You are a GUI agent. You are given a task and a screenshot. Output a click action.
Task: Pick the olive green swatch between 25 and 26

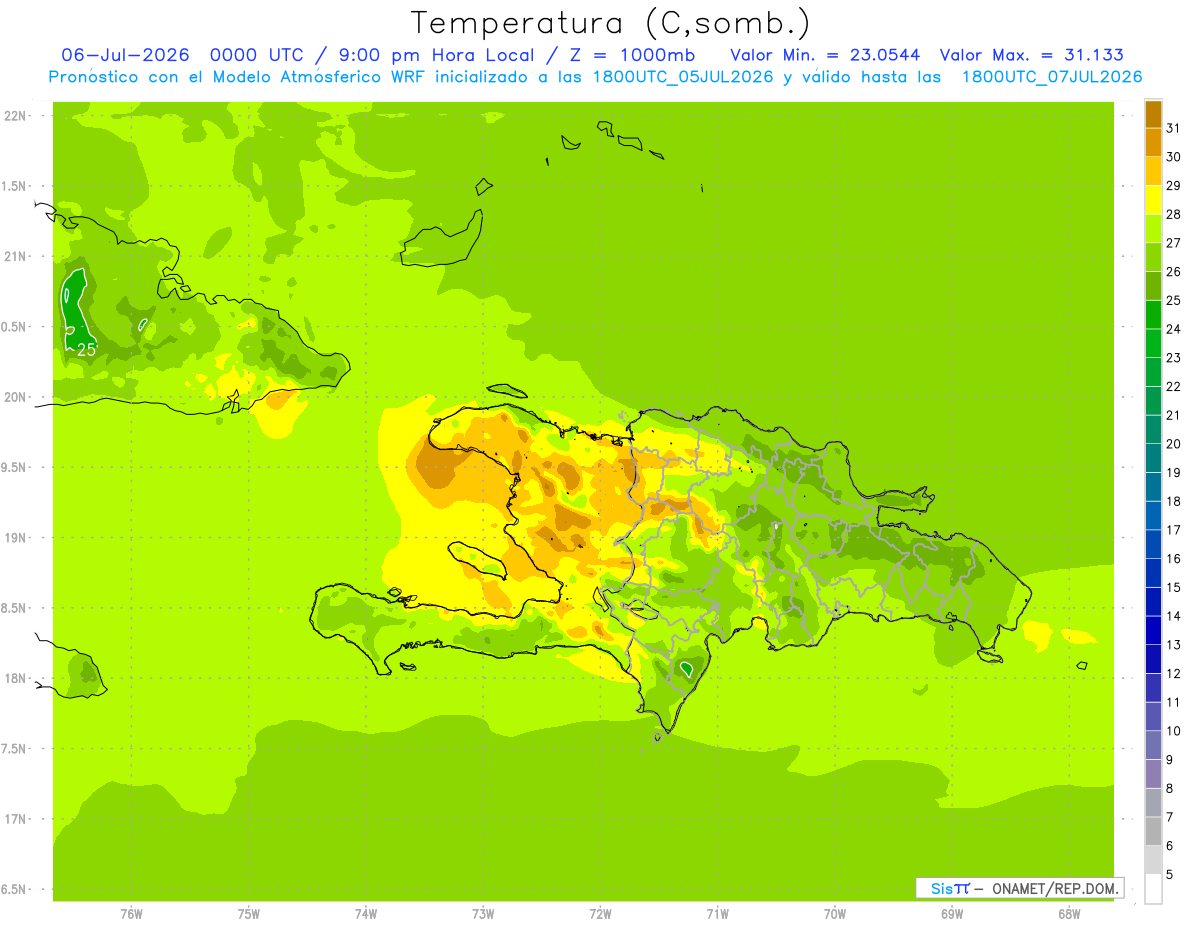(1153, 286)
